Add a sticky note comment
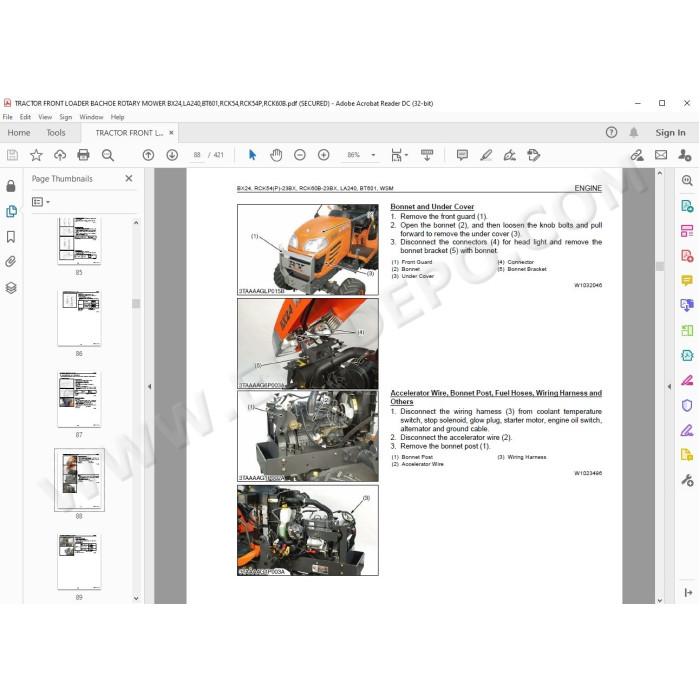 [x=462, y=155]
